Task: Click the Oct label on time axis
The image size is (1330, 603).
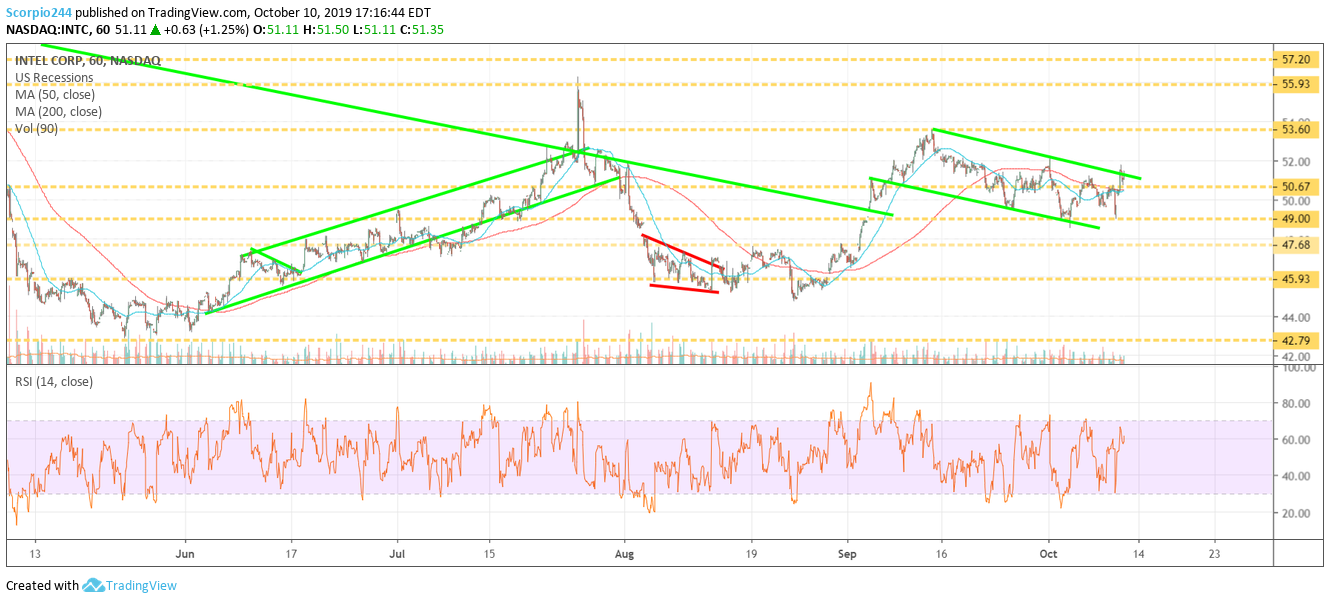Action: point(1049,552)
